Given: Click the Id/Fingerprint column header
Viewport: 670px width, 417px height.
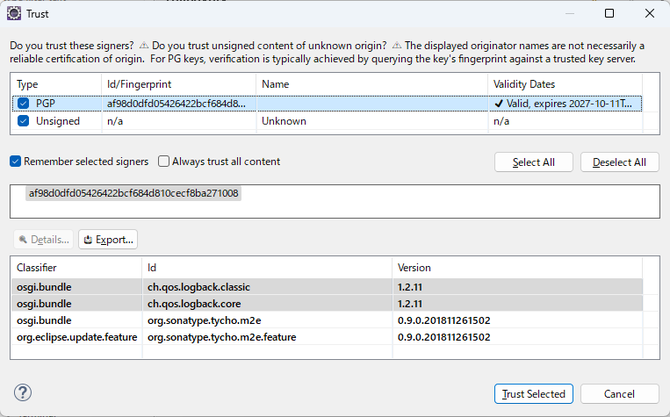Looking at the screenshot, I should pos(140,84).
